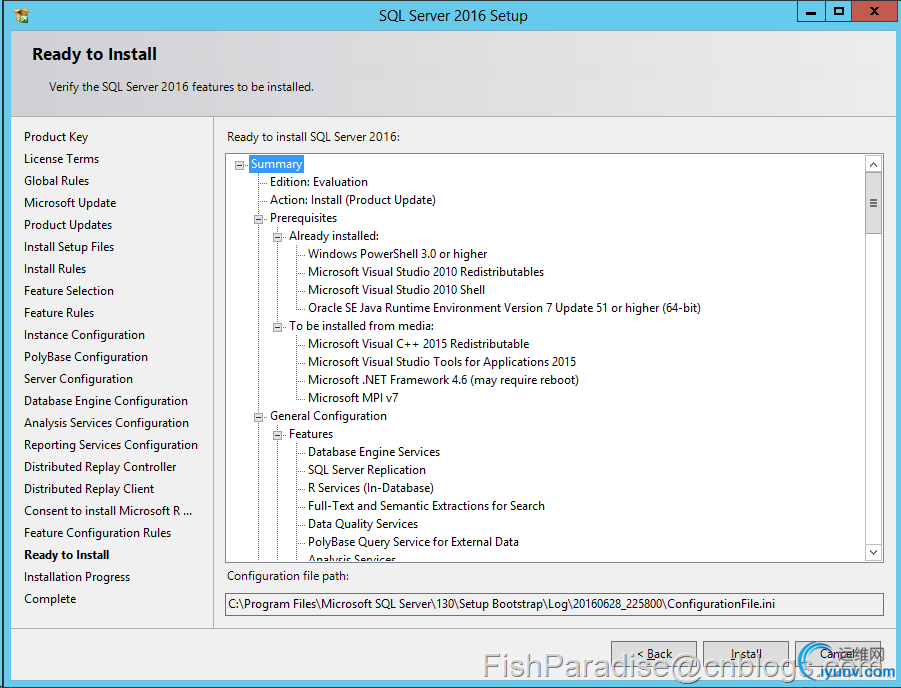901x688 pixels.
Task: Select the Summary root node
Action: click(x=276, y=164)
